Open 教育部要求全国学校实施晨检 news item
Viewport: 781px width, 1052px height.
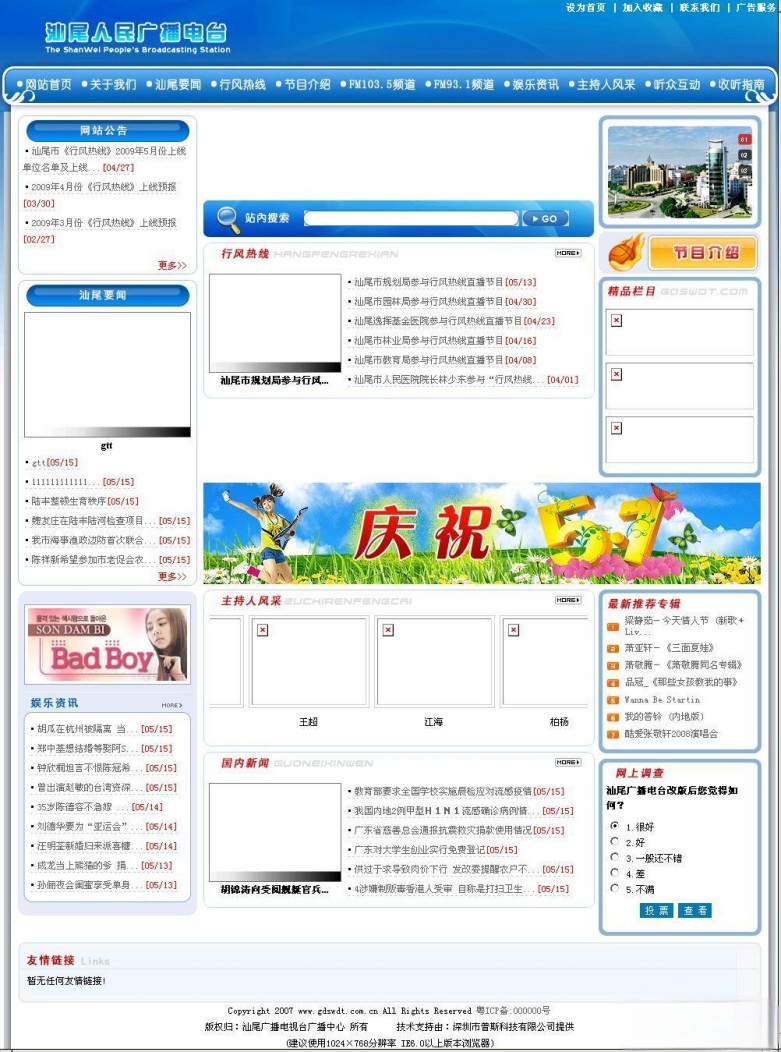point(459,792)
